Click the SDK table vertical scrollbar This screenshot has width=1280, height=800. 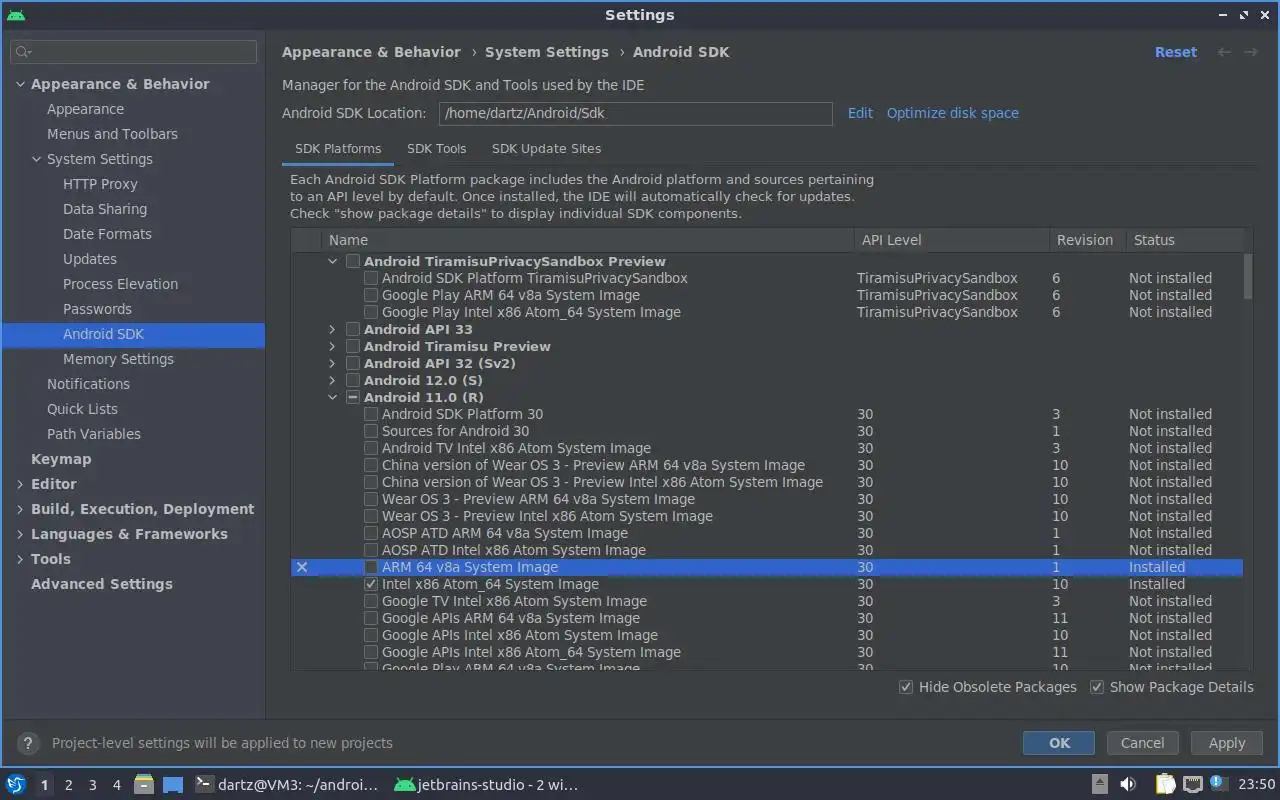[x=1247, y=276]
